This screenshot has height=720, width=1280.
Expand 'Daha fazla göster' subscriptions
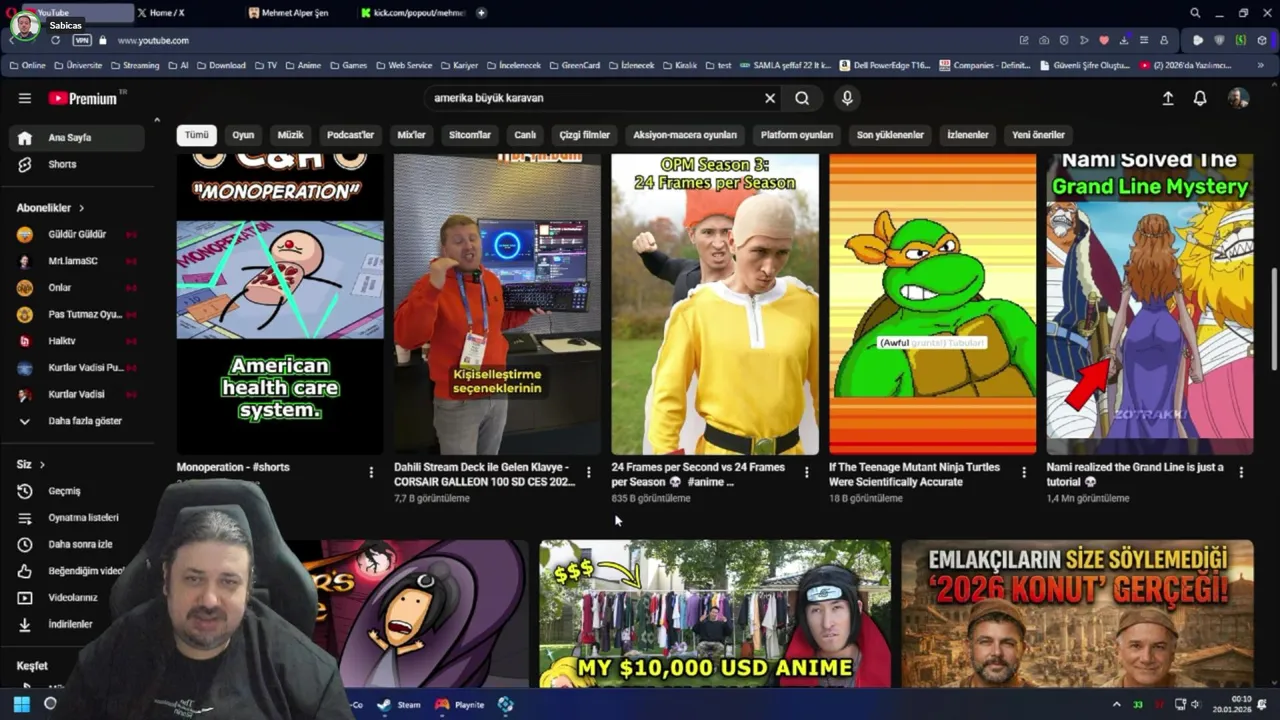click(x=78, y=421)
